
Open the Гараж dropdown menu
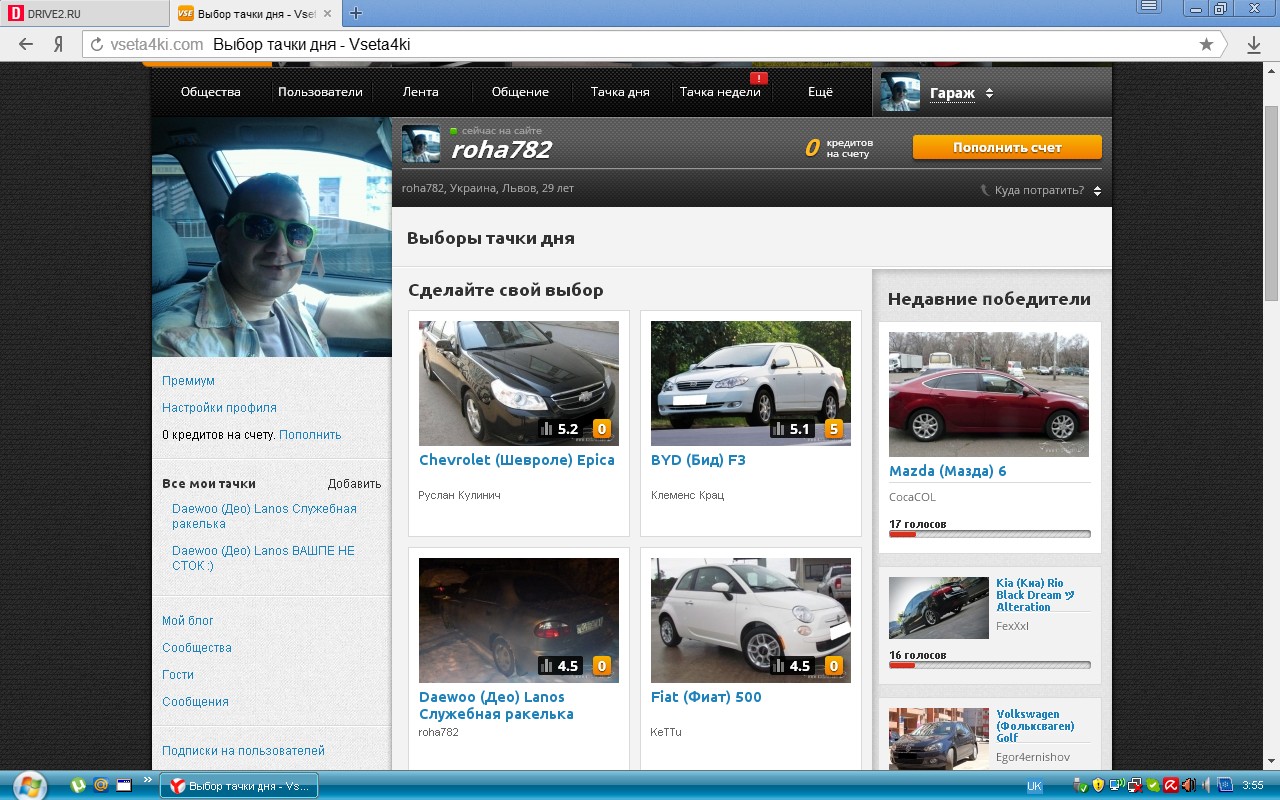point(962,93)
